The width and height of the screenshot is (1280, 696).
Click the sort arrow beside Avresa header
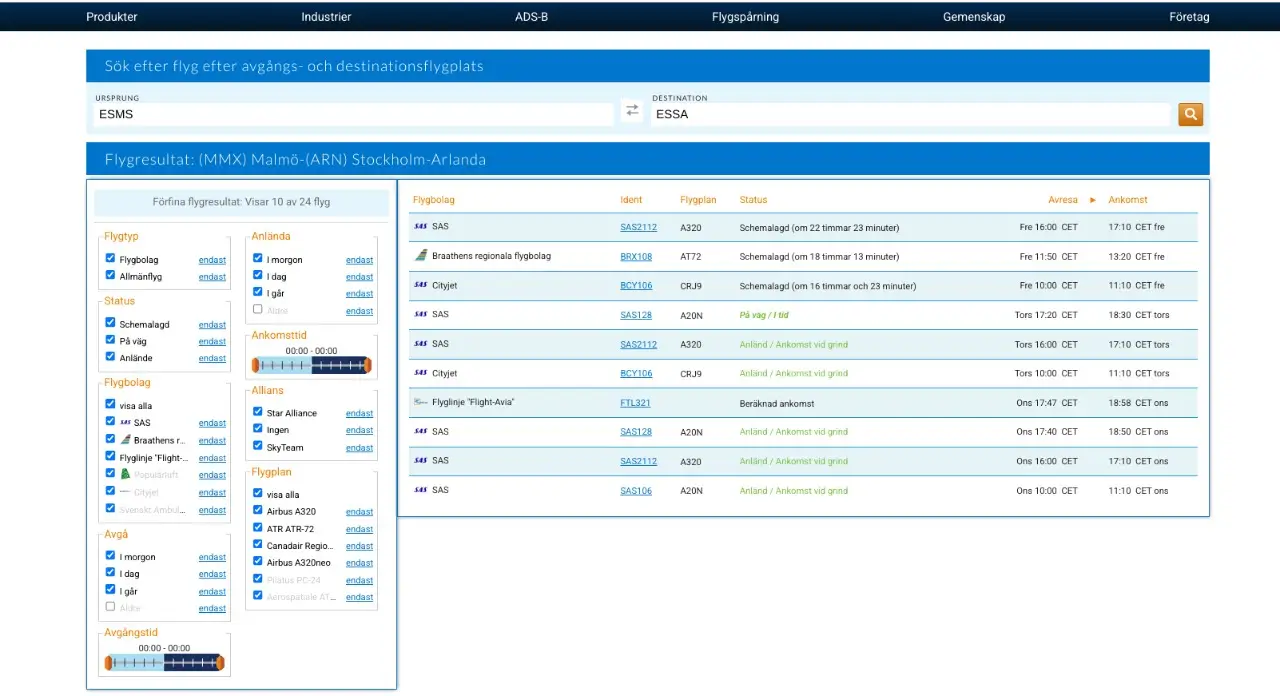[x=1093, y=200]
